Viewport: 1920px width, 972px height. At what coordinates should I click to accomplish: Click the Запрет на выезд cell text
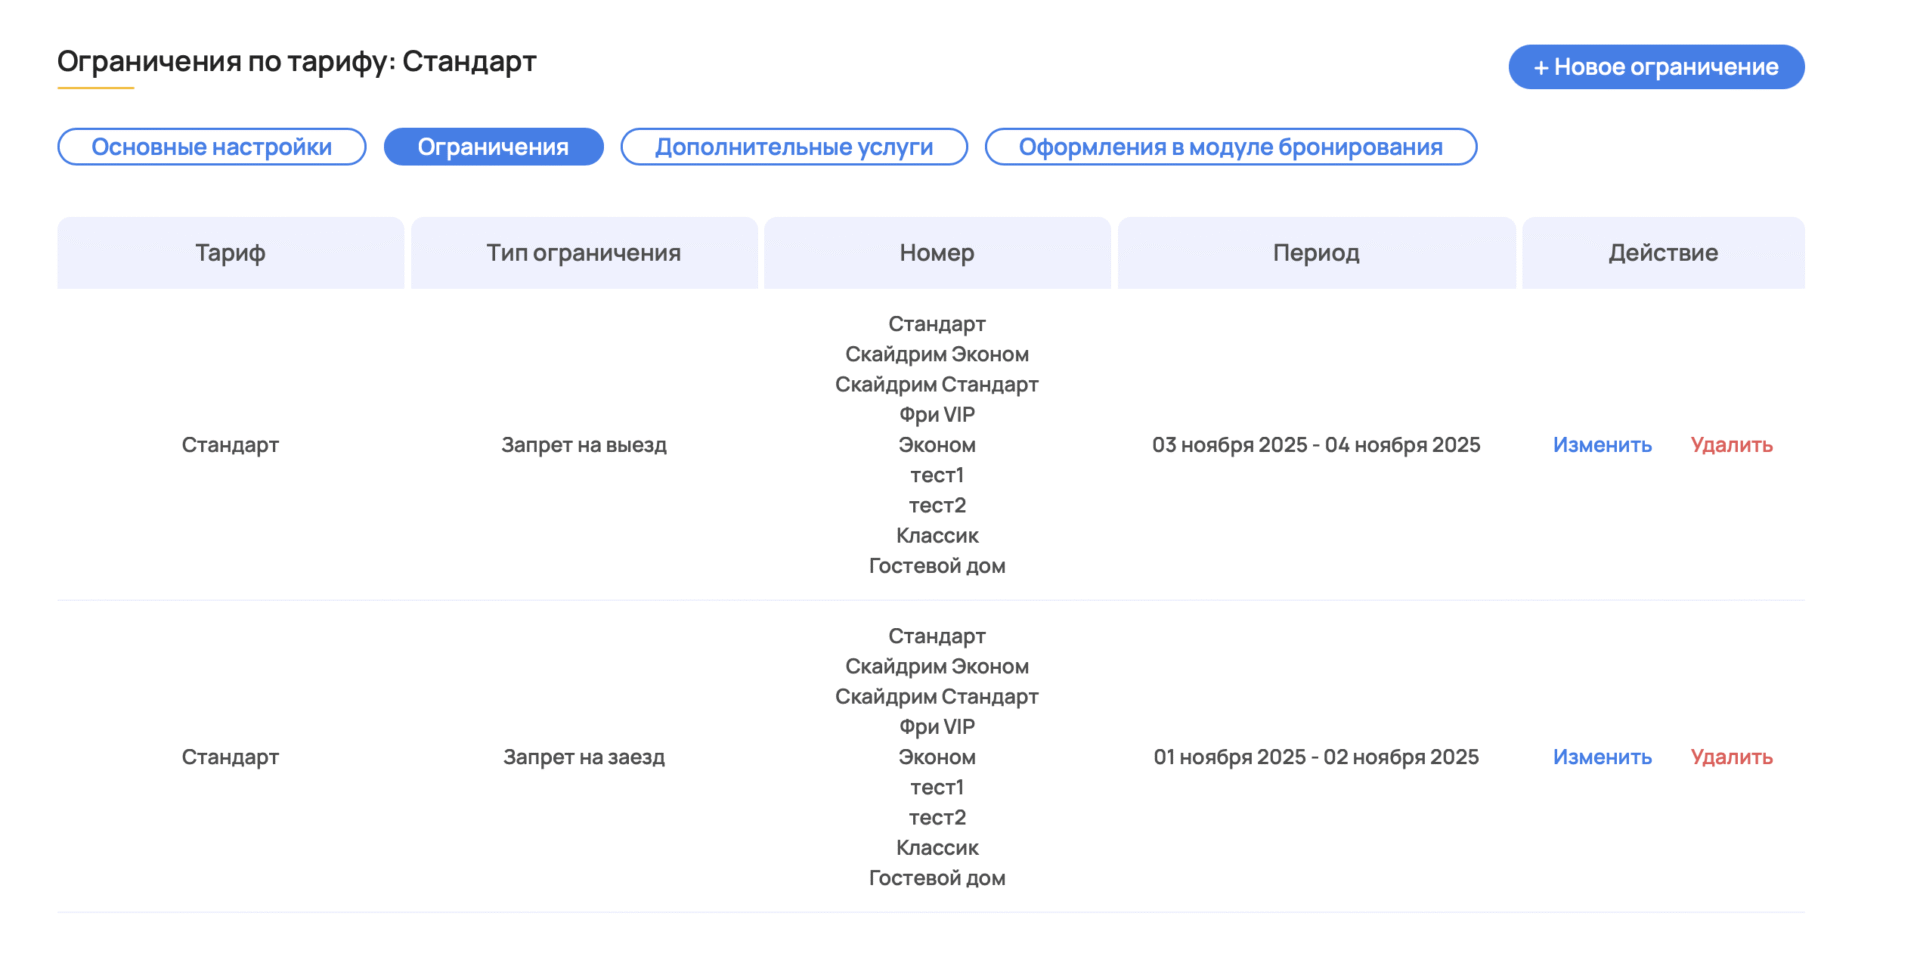click(584, 445)
